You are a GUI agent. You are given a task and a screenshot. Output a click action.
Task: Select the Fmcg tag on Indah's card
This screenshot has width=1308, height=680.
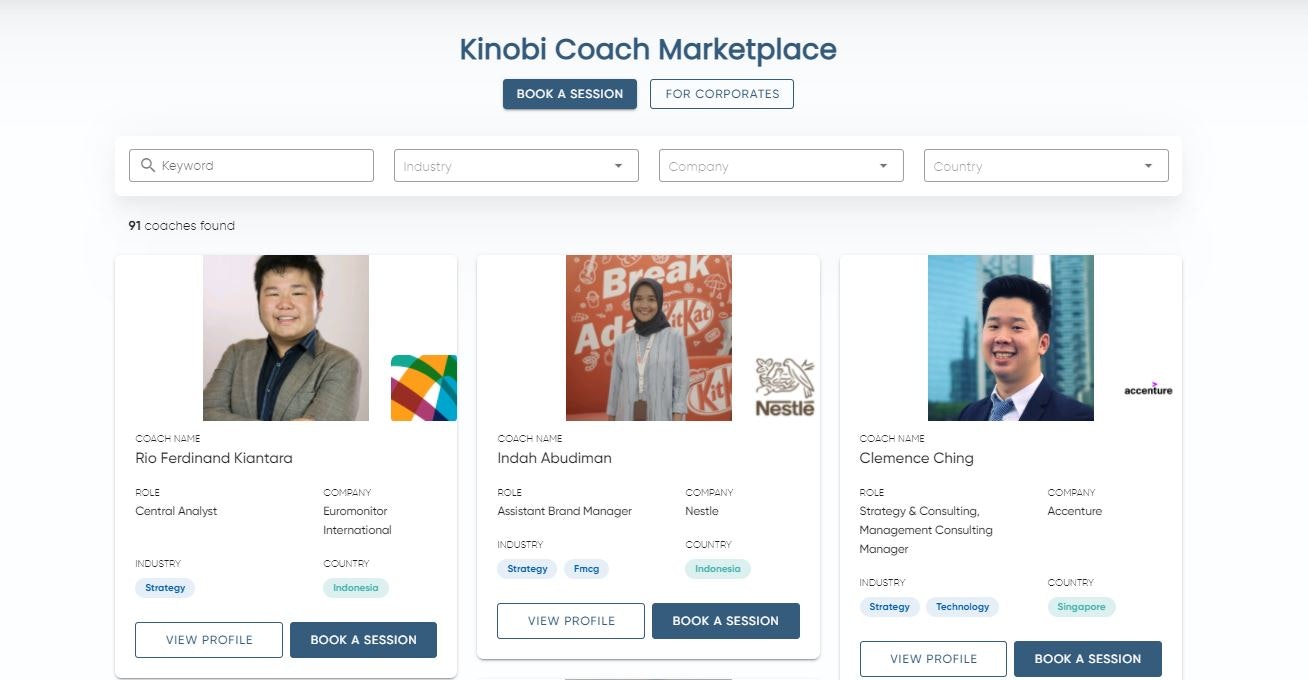click(586, 568)
